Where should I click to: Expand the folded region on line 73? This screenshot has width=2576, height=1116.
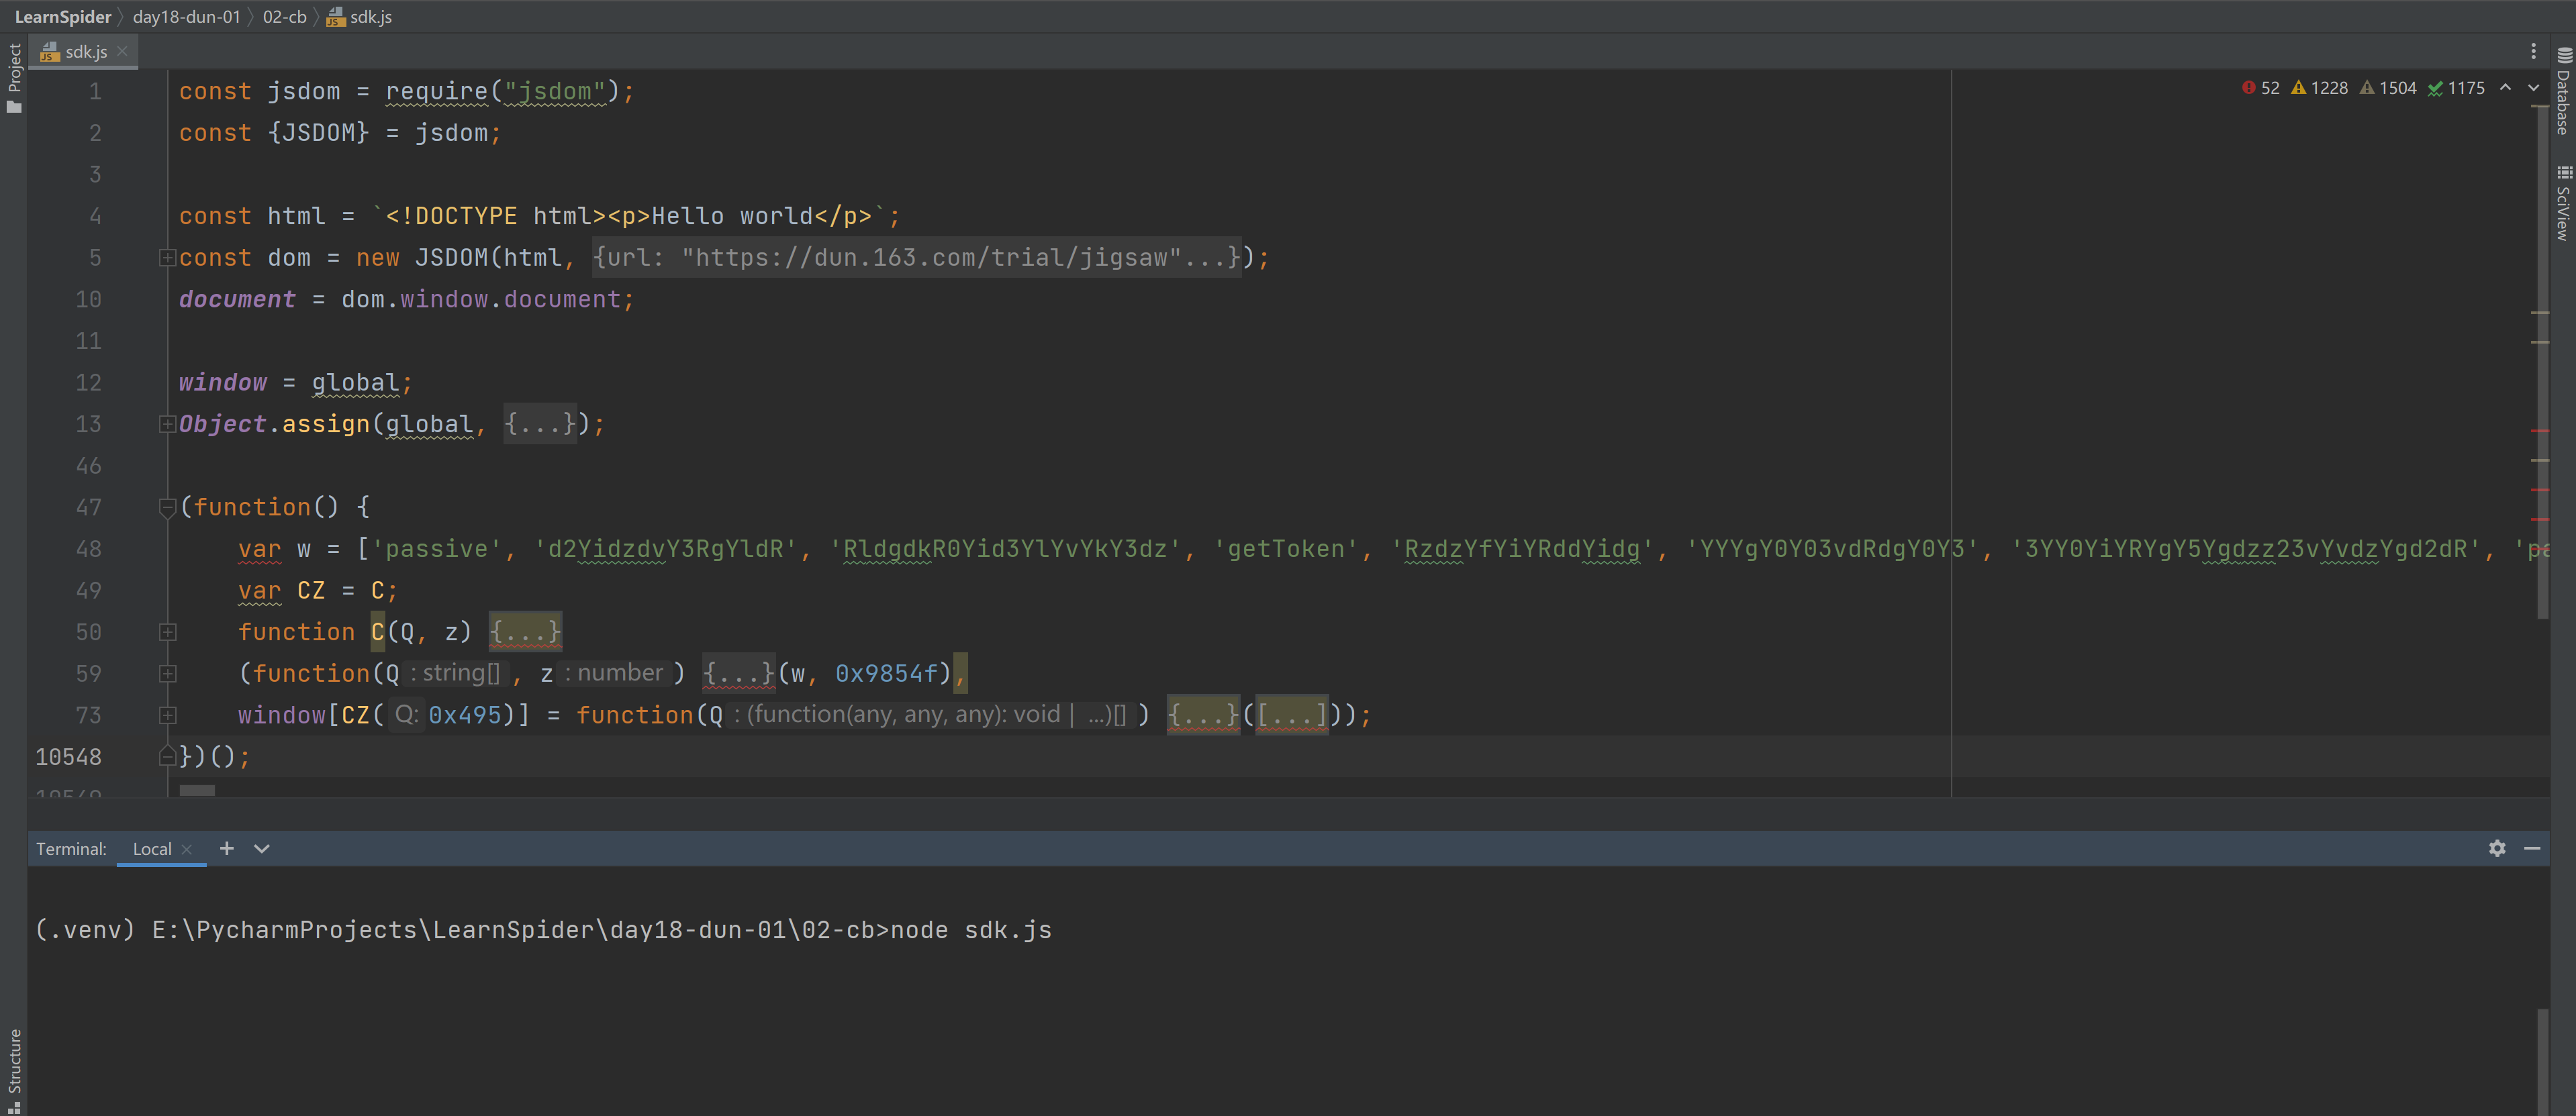tap(167, 716)
